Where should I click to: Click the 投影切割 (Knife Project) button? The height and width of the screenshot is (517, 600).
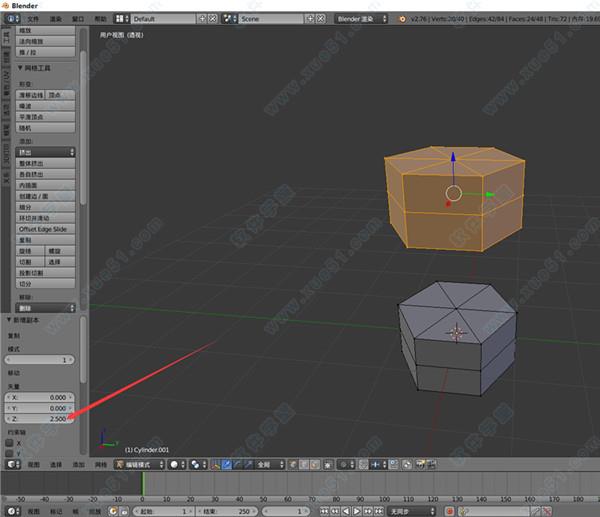[x=45, y=273]
